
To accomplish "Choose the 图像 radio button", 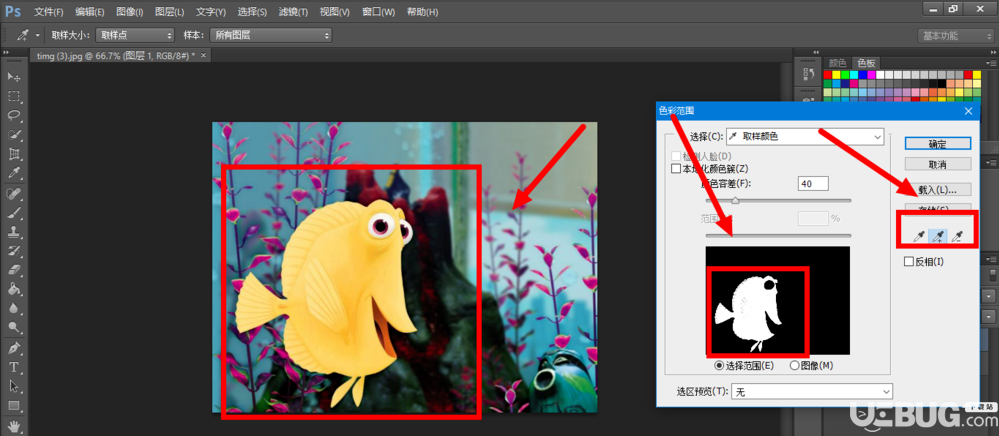I will coord(794,365).
